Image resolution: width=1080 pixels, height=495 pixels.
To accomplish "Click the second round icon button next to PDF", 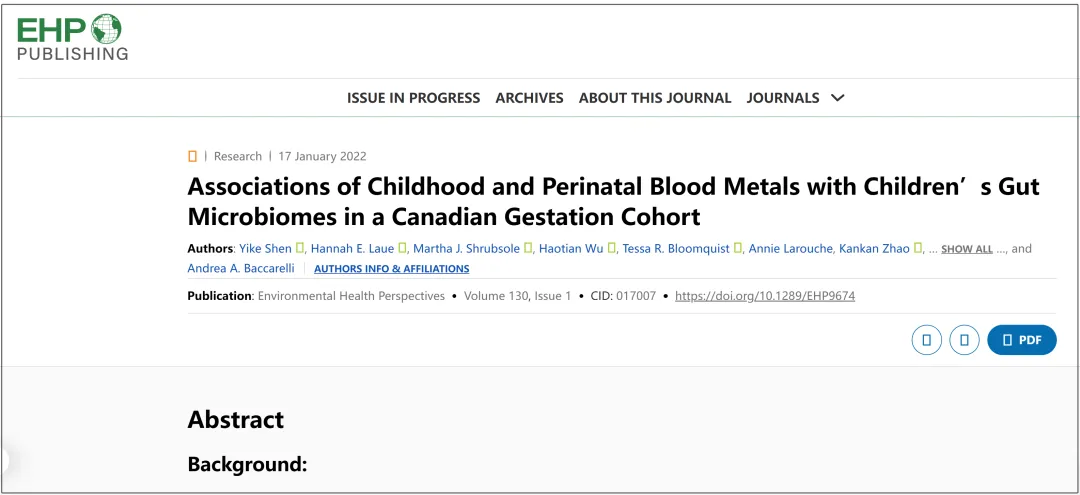I will (964, 340).
